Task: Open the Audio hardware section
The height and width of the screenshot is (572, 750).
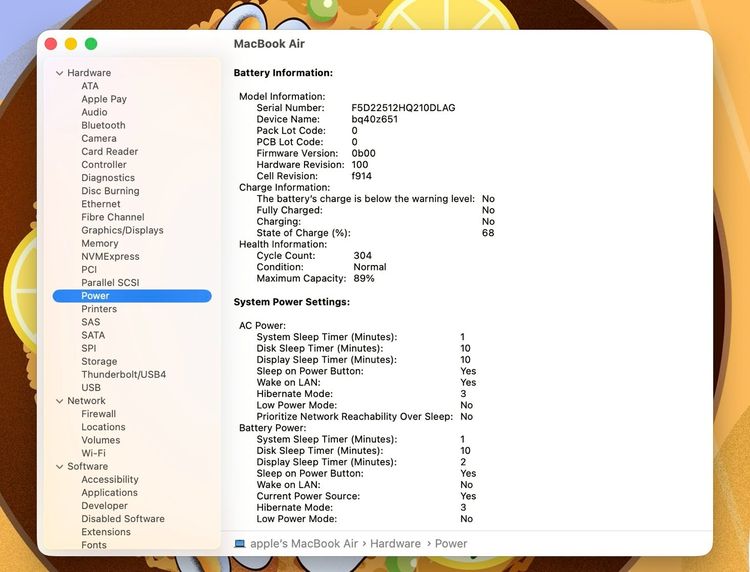Action: point(94,112)
